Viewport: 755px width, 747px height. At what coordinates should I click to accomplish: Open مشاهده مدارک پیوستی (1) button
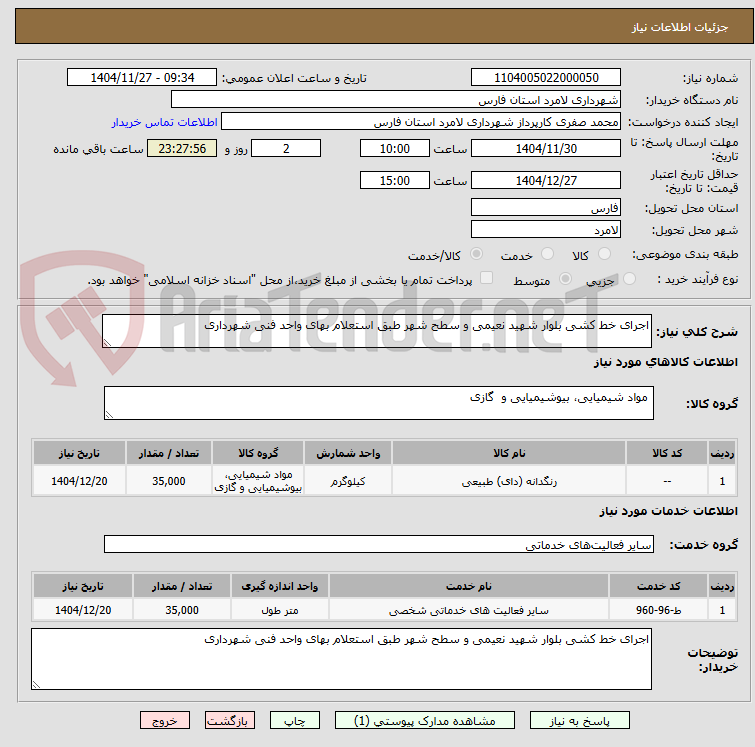coord(424,721)
